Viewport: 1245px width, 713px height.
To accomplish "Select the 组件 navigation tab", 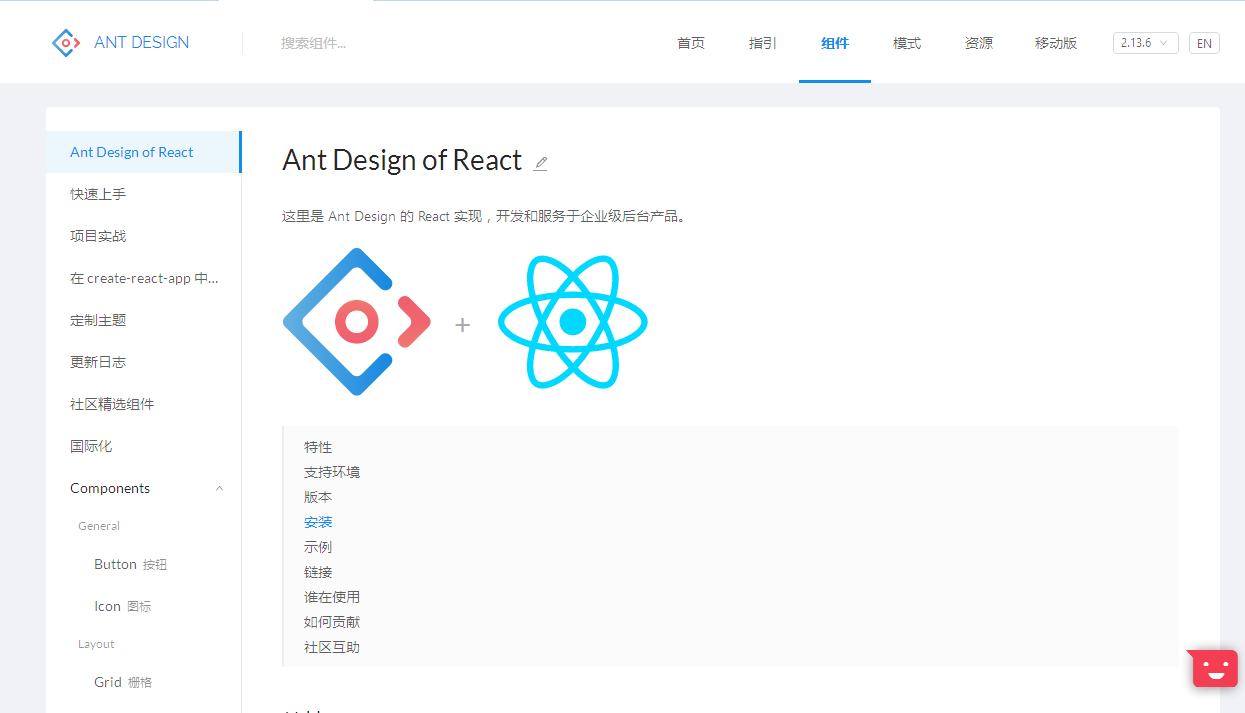I will [x=835, y=43].
